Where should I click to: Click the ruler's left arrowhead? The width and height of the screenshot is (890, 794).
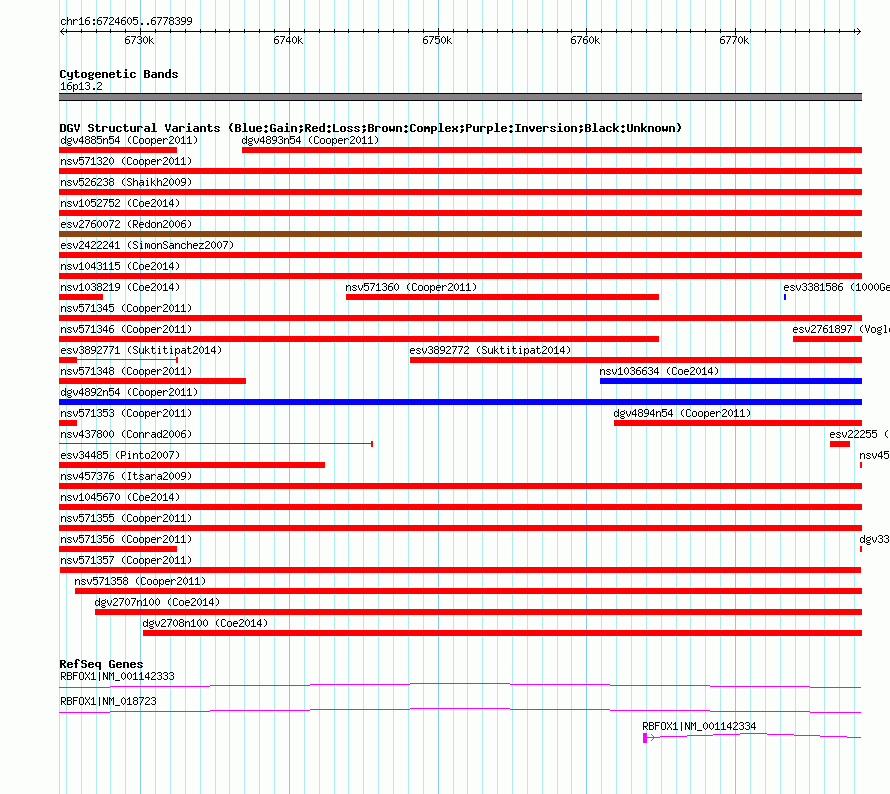(x=62, y=32)
